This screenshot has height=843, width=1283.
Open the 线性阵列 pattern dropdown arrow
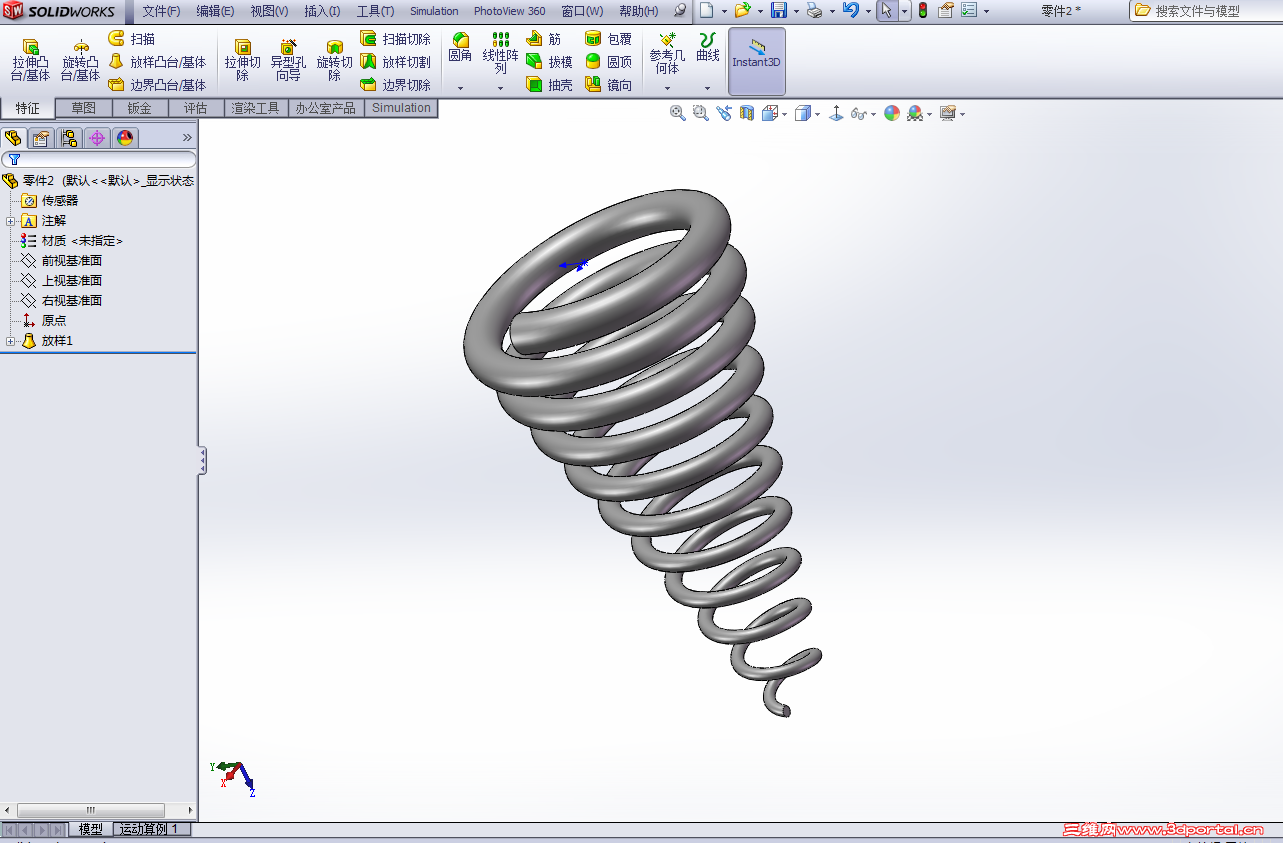(x=501, y=88)
